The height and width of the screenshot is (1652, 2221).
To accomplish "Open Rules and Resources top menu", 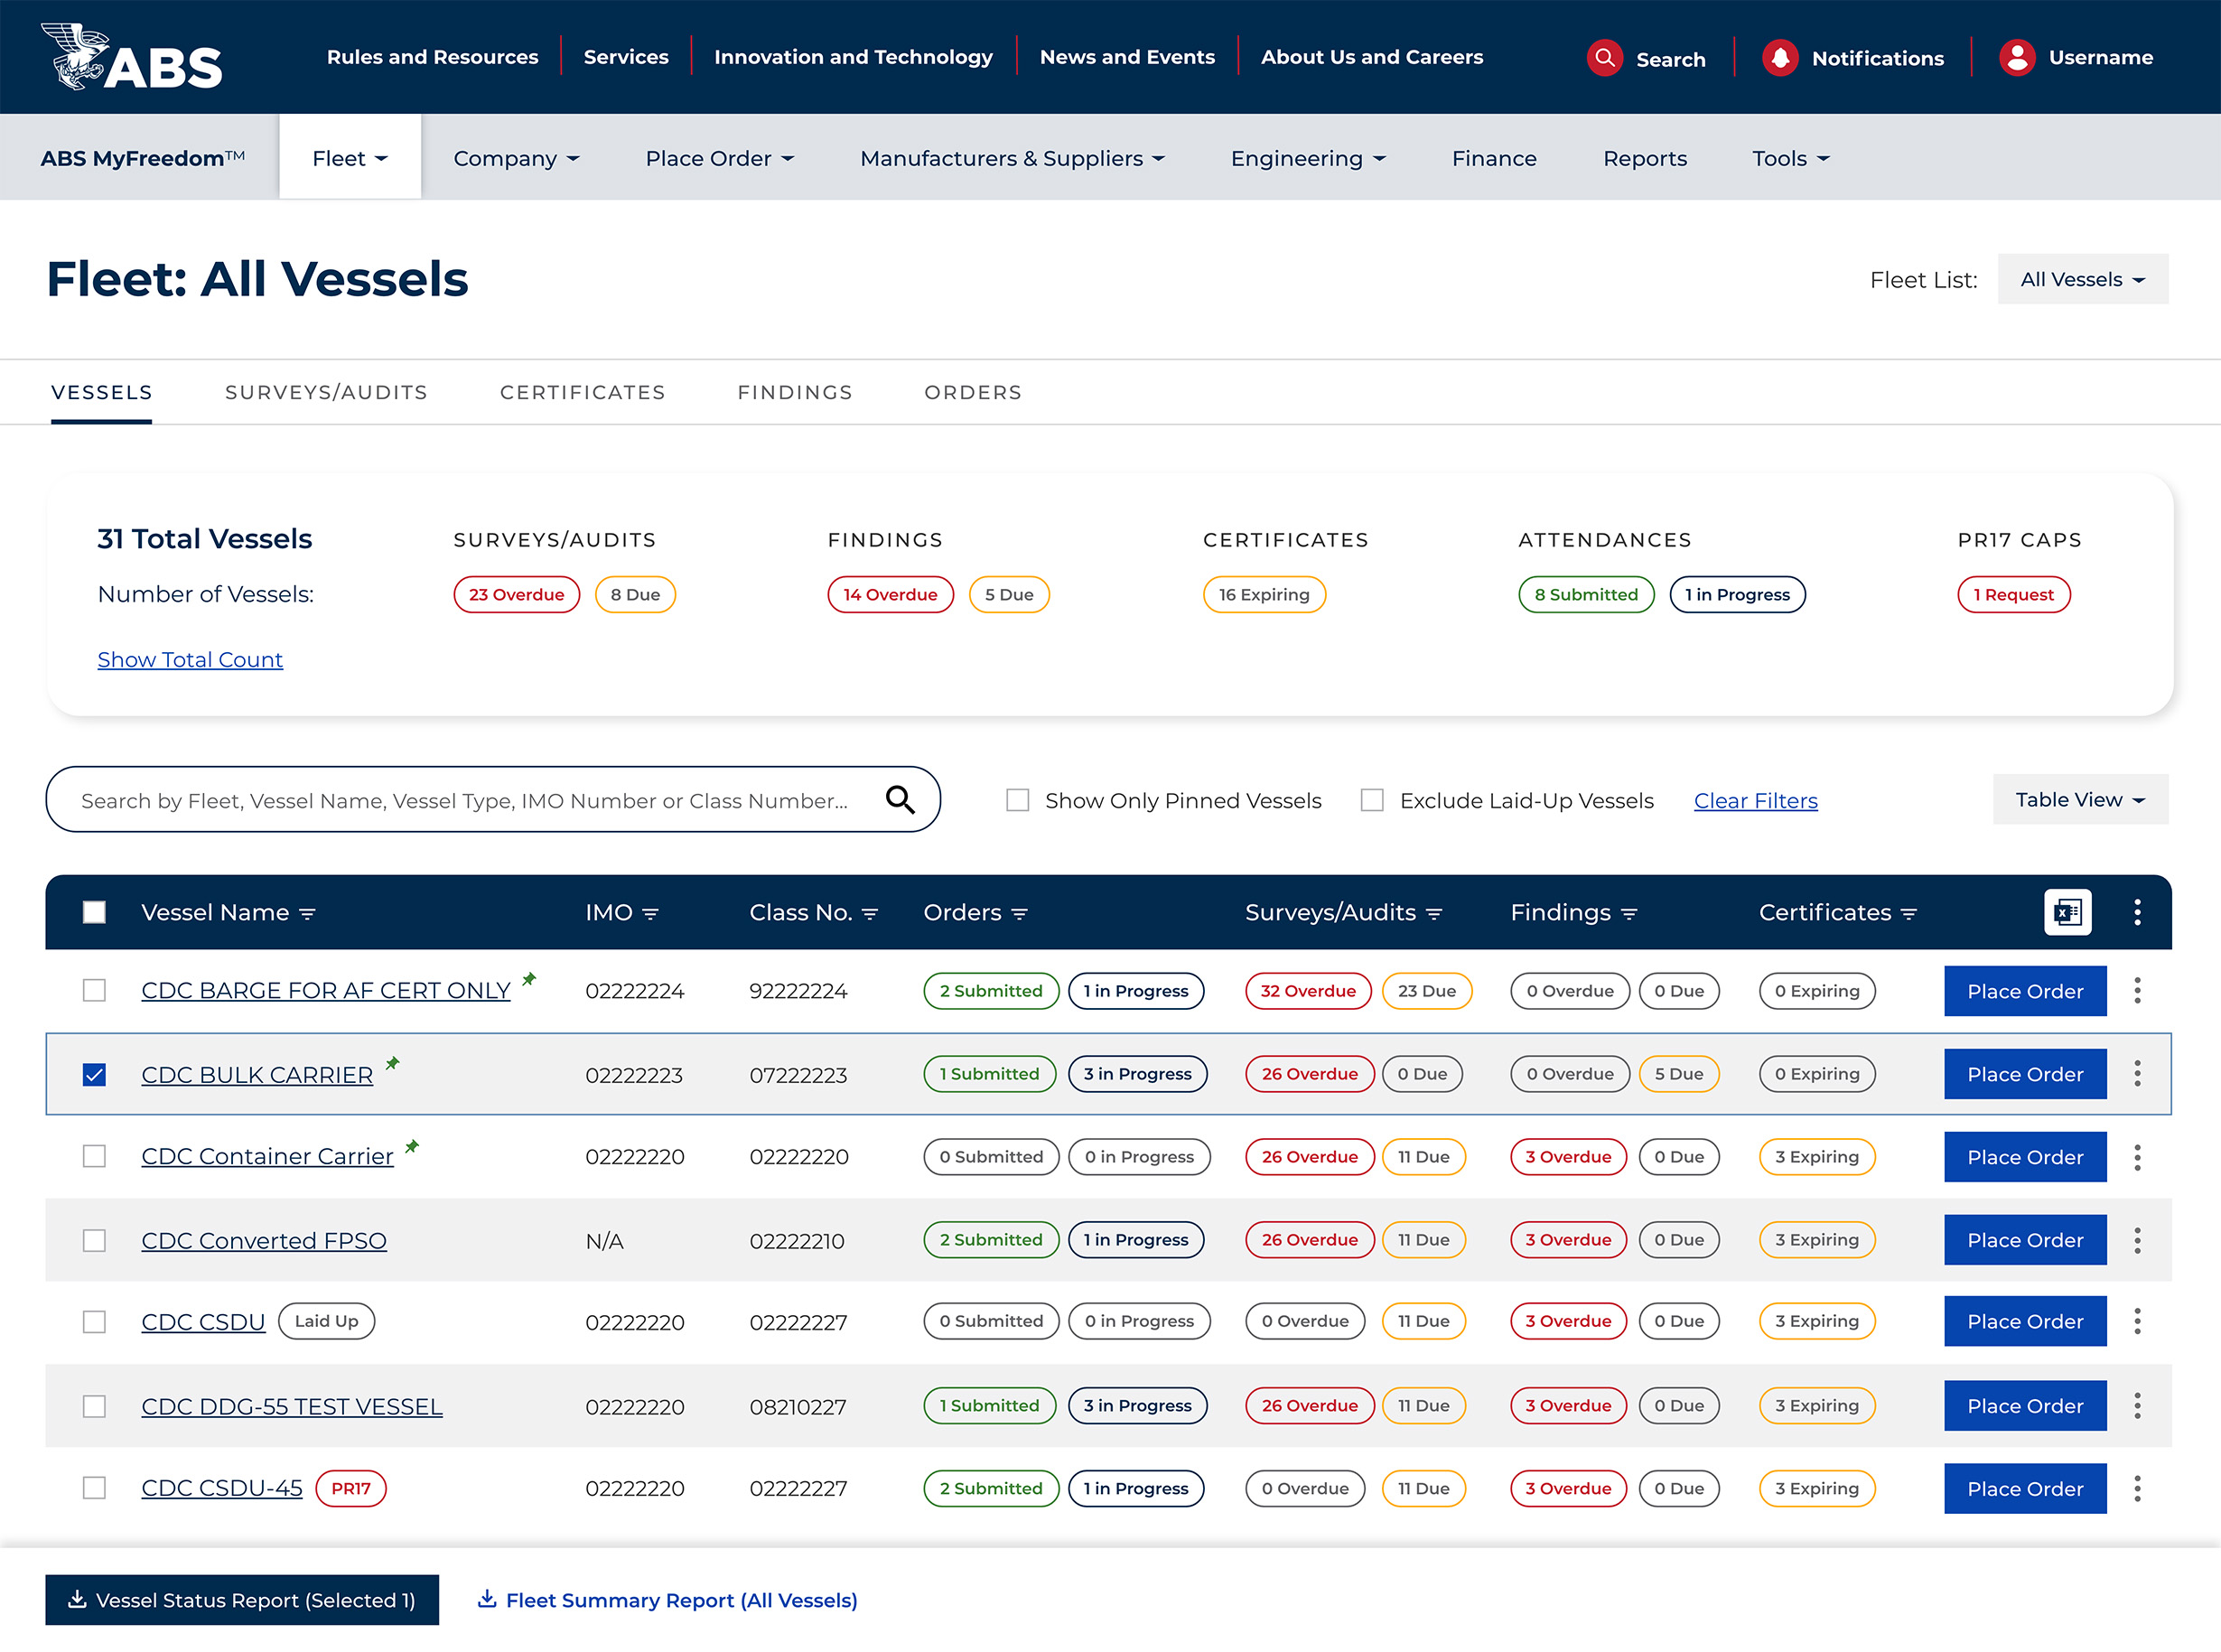I will pyautogui.click(x=432, y=57).
